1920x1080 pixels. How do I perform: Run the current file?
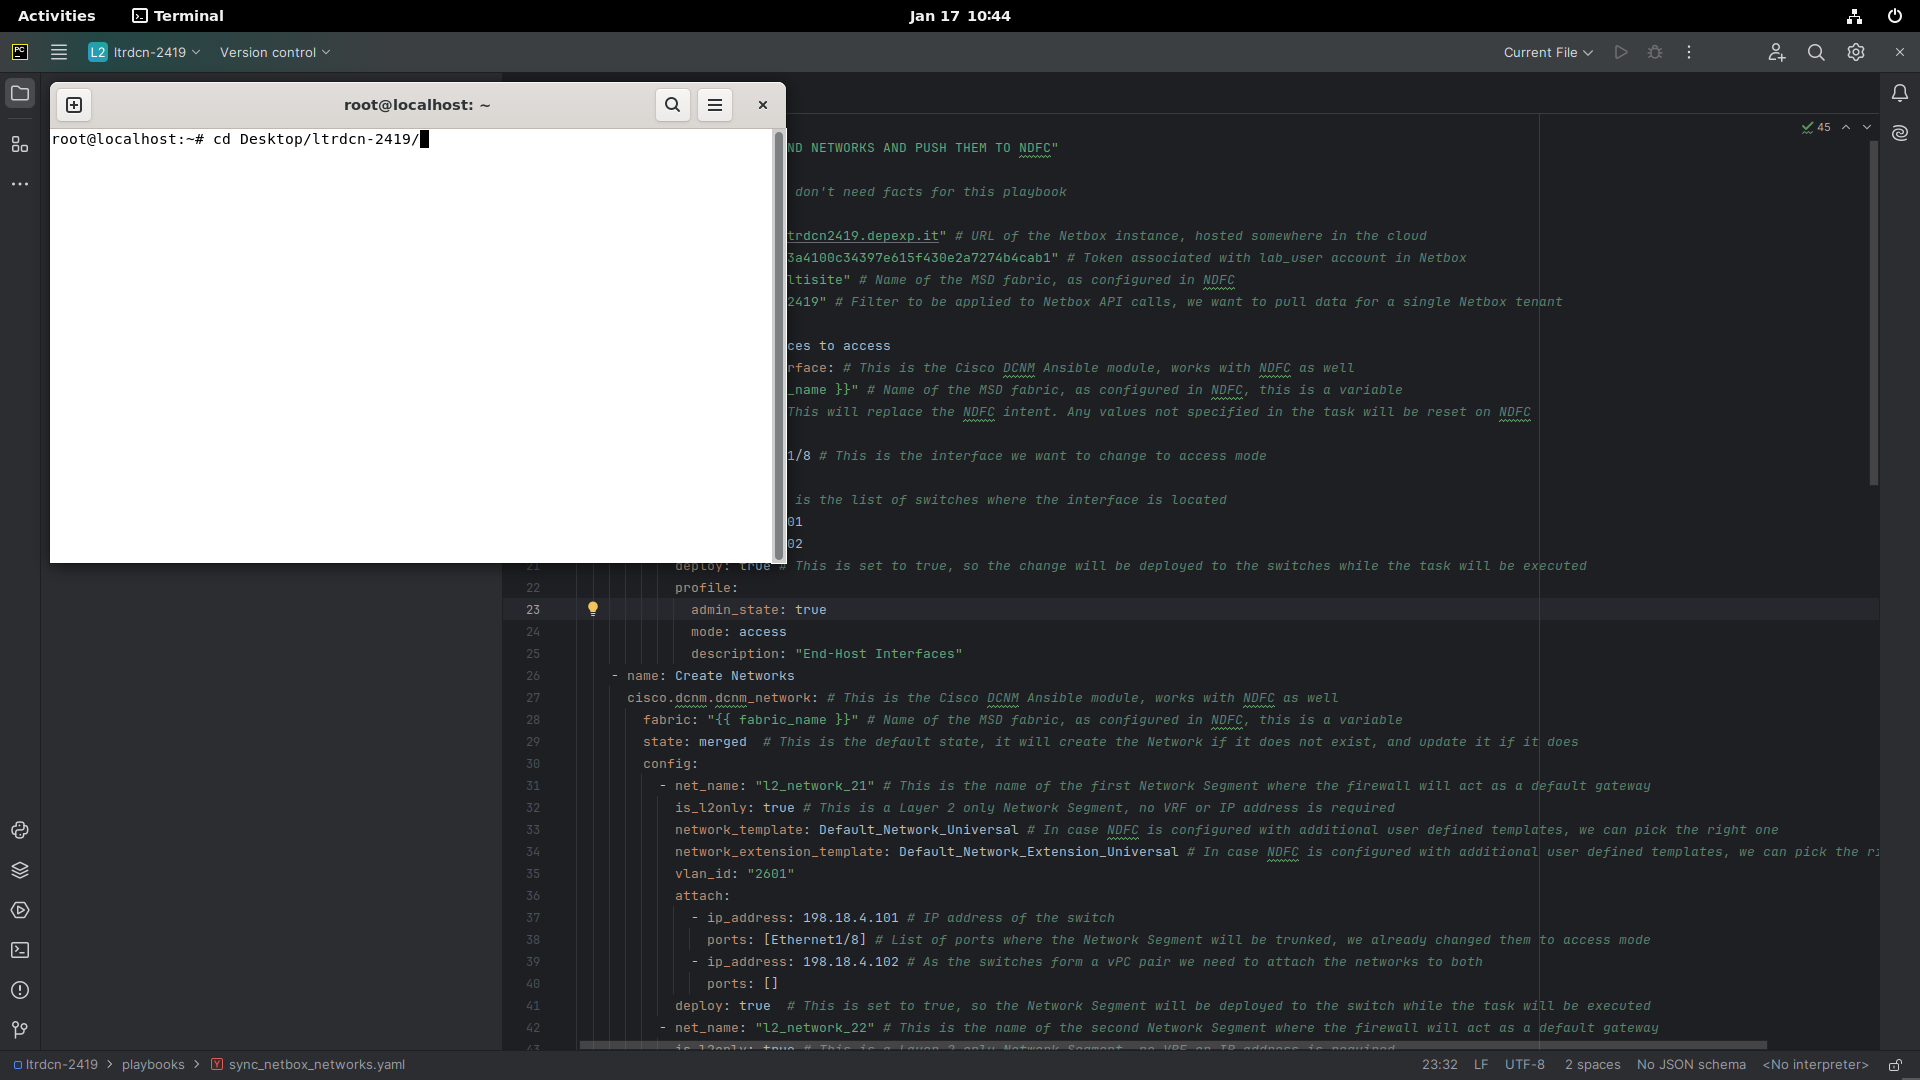pos(1621,52)
